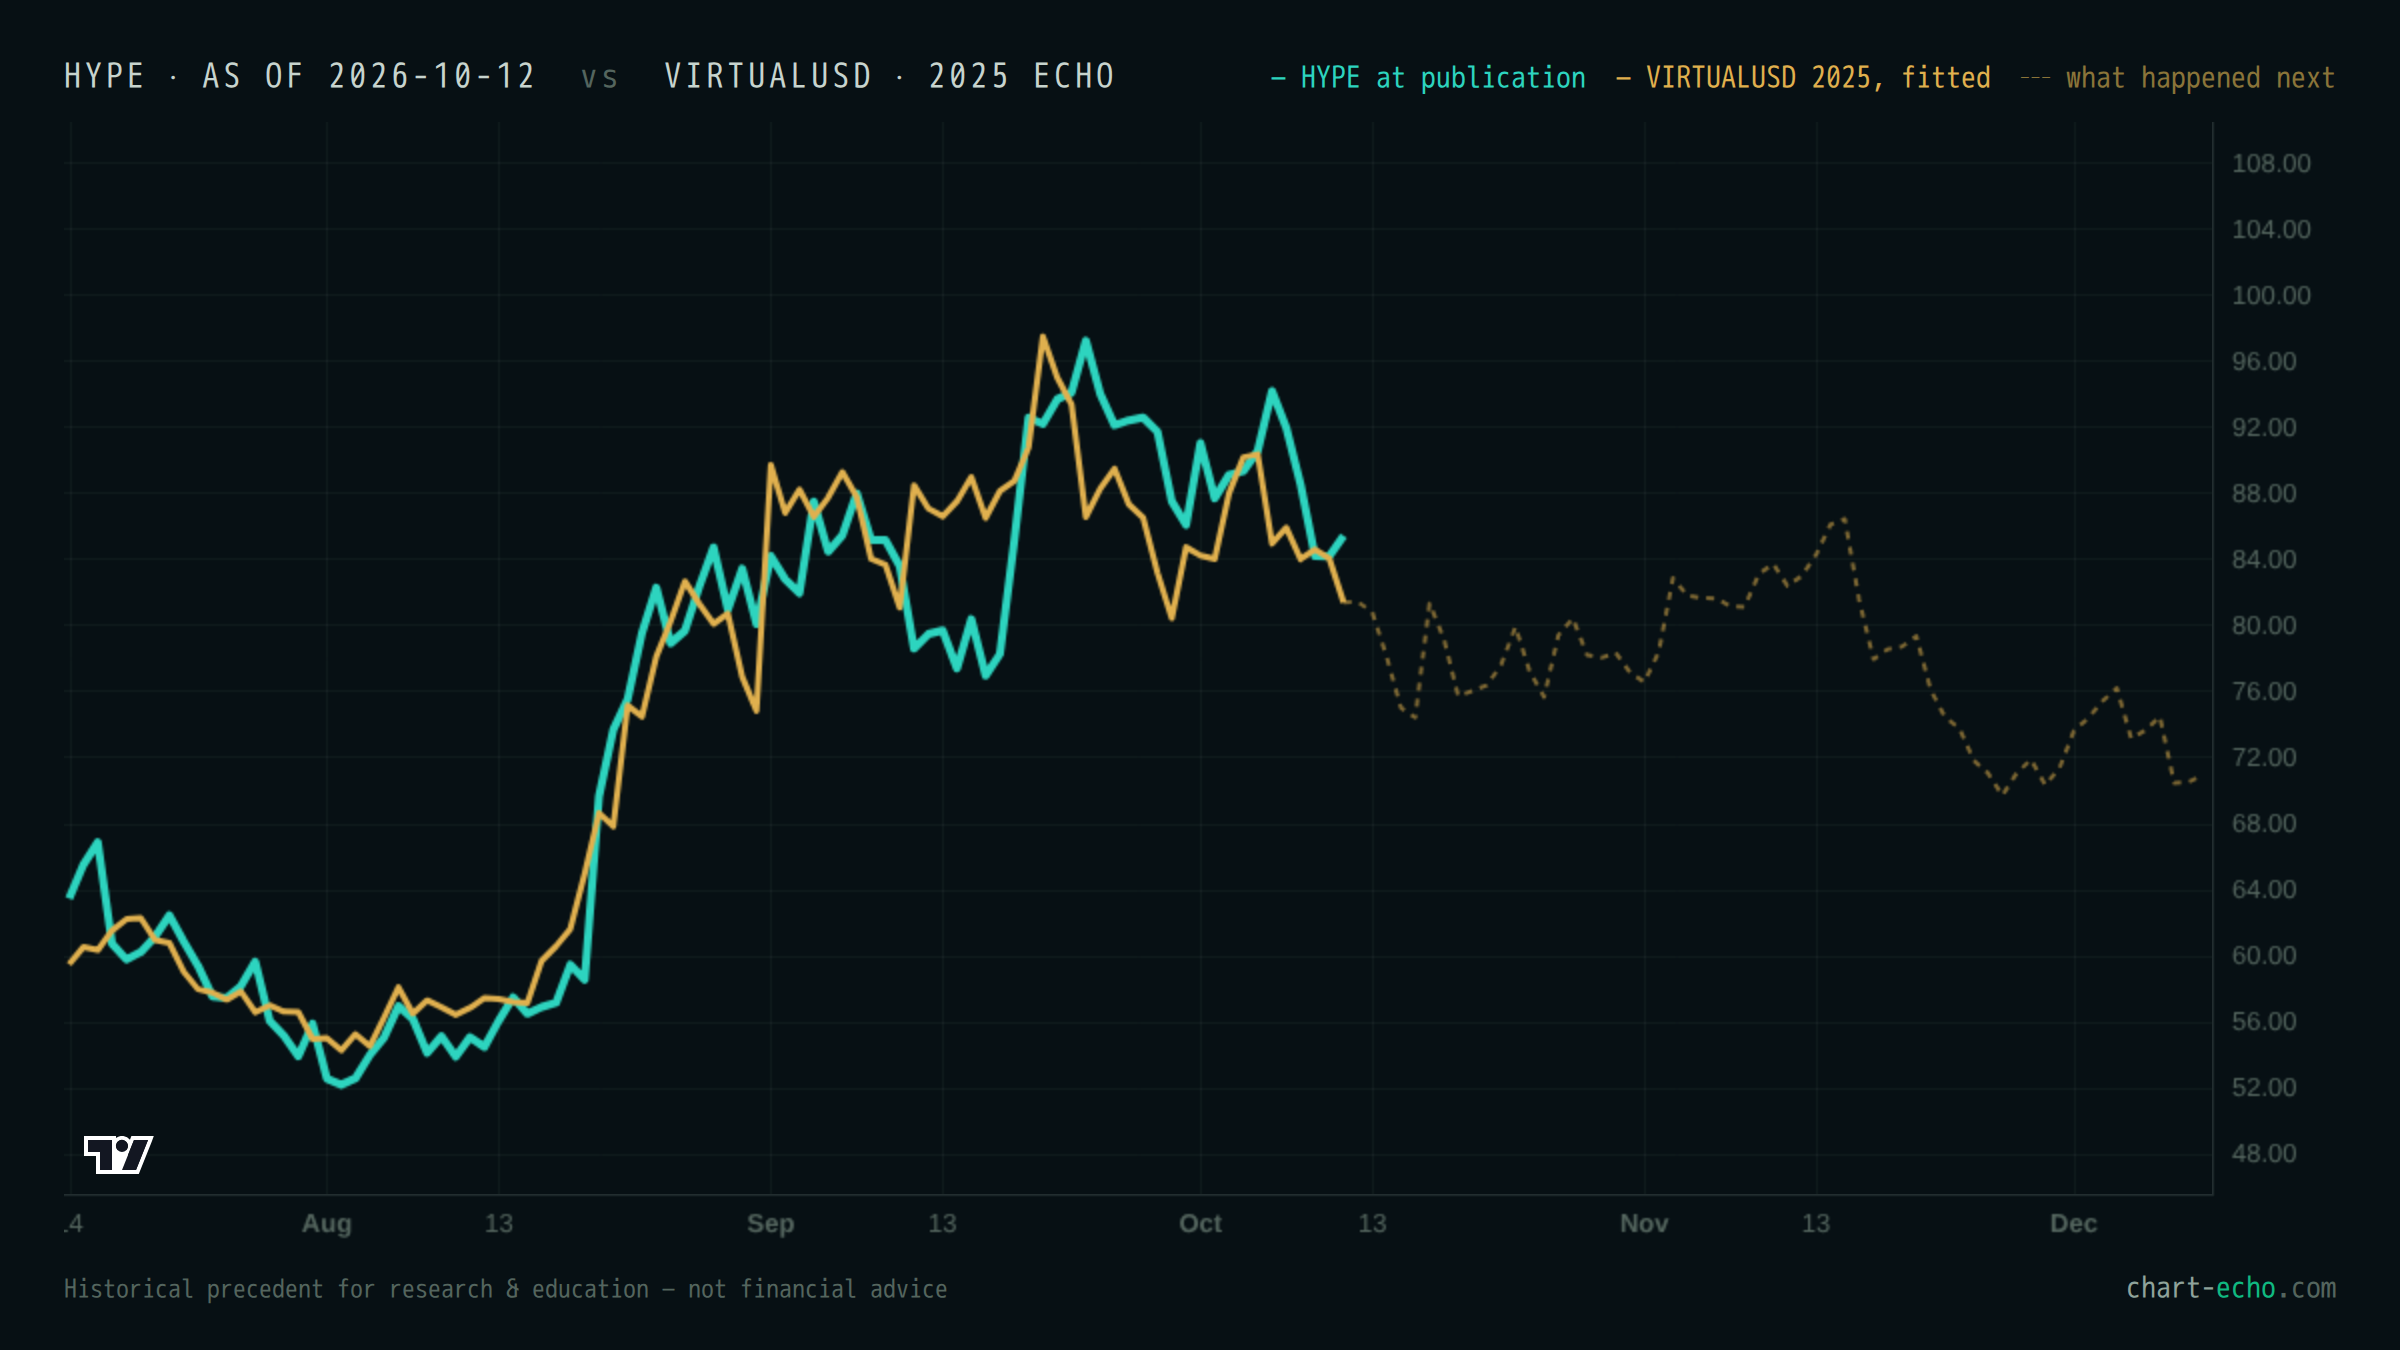Image resolution: width=2400 pixels, height=1350 pixels.
Task: Click the 100.00 price axis label
Action: (2271, 295)
